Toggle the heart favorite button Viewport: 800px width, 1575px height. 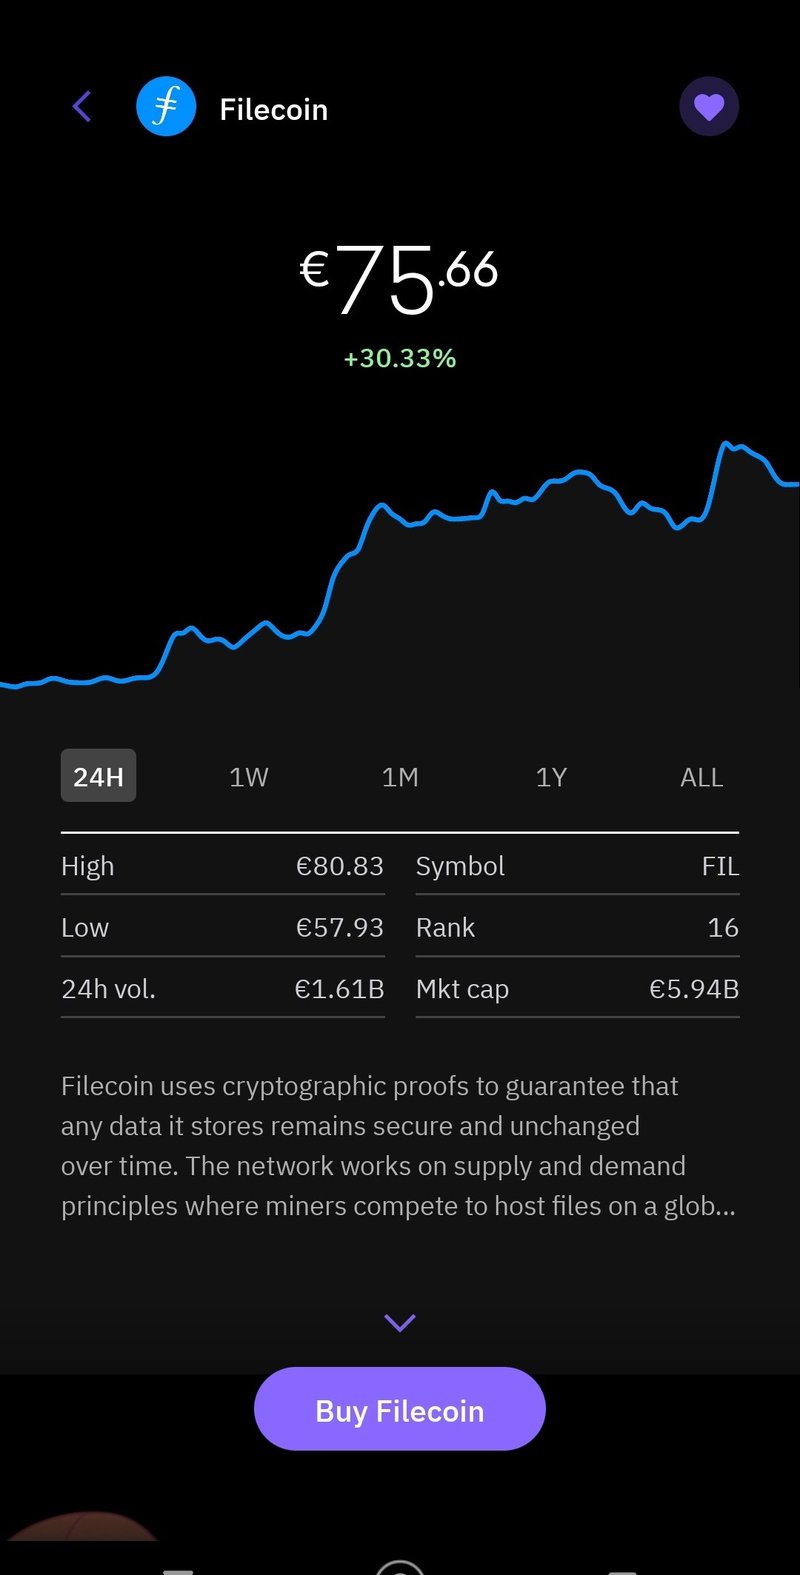point(709,107)
